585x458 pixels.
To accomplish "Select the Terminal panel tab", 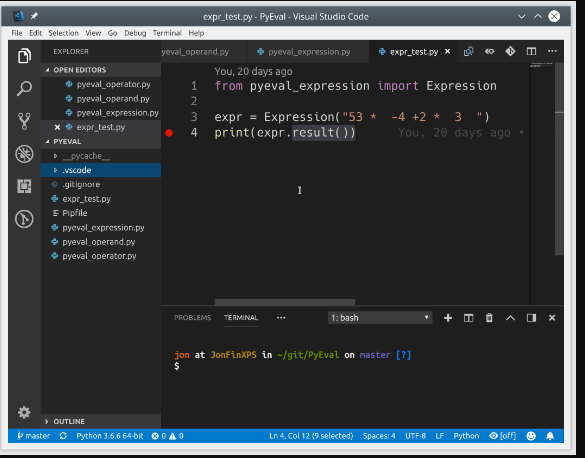I will [241, 318].
